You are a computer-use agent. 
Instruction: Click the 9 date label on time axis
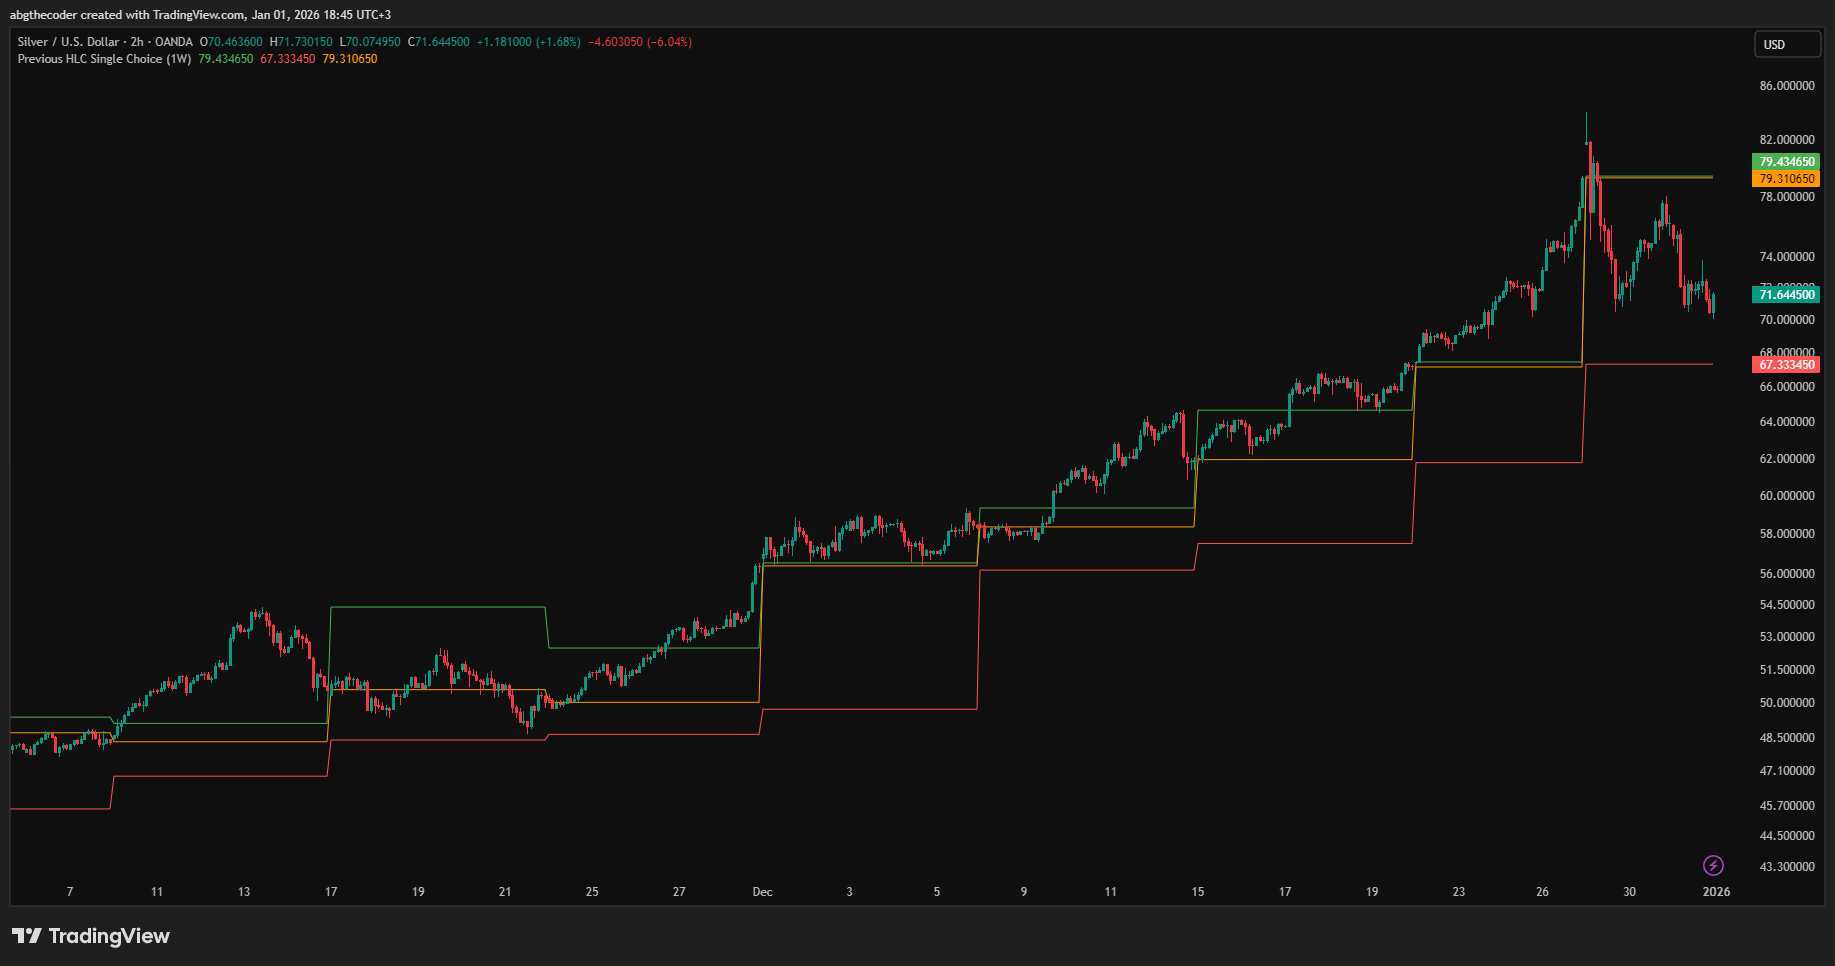[x=1024, y=892]
